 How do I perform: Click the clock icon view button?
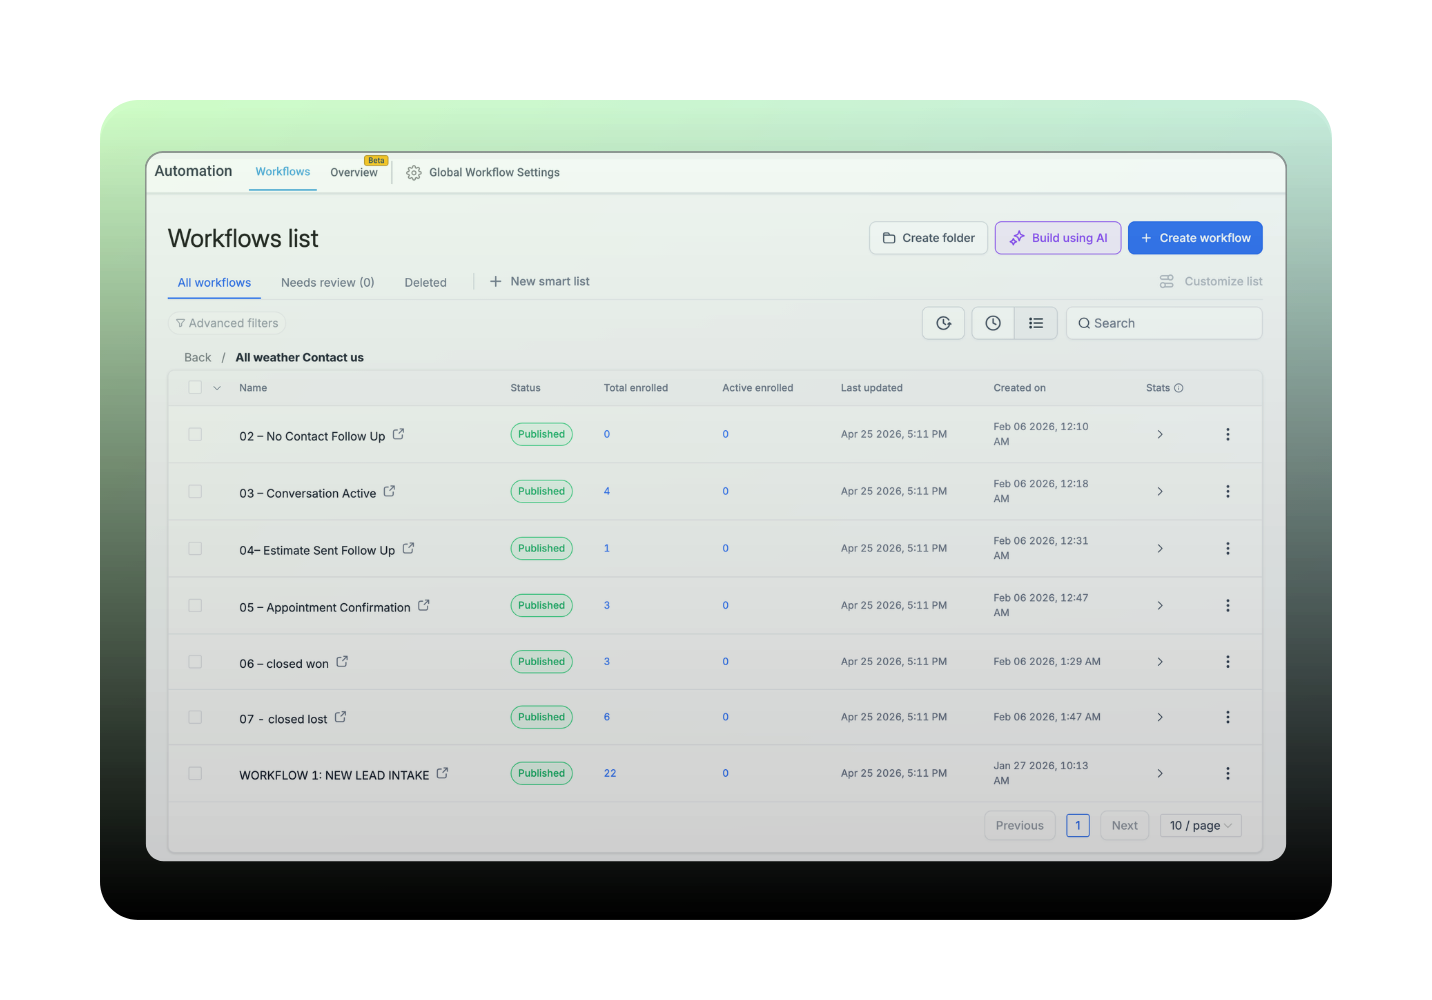(993, 323)
